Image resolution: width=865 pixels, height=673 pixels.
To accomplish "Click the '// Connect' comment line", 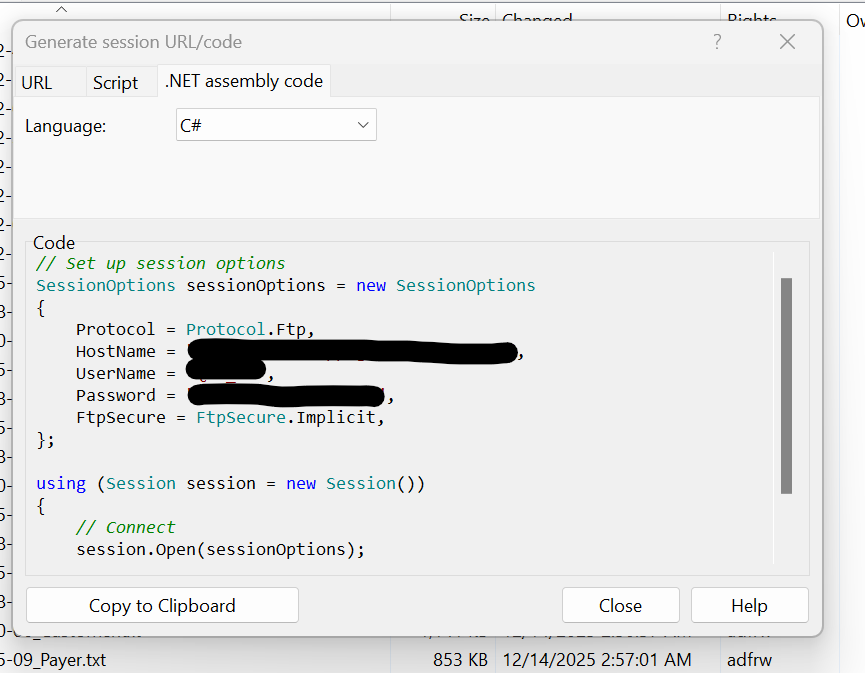I will click(x=125, y=527).
